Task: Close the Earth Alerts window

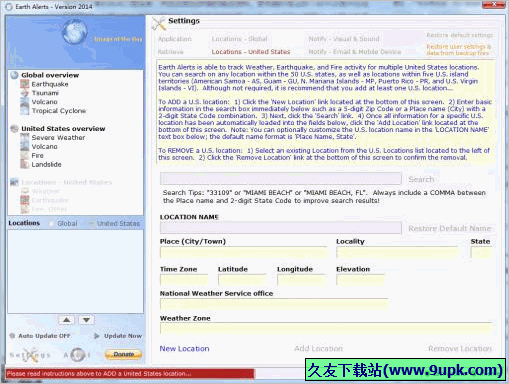Action: coord(494,4)
